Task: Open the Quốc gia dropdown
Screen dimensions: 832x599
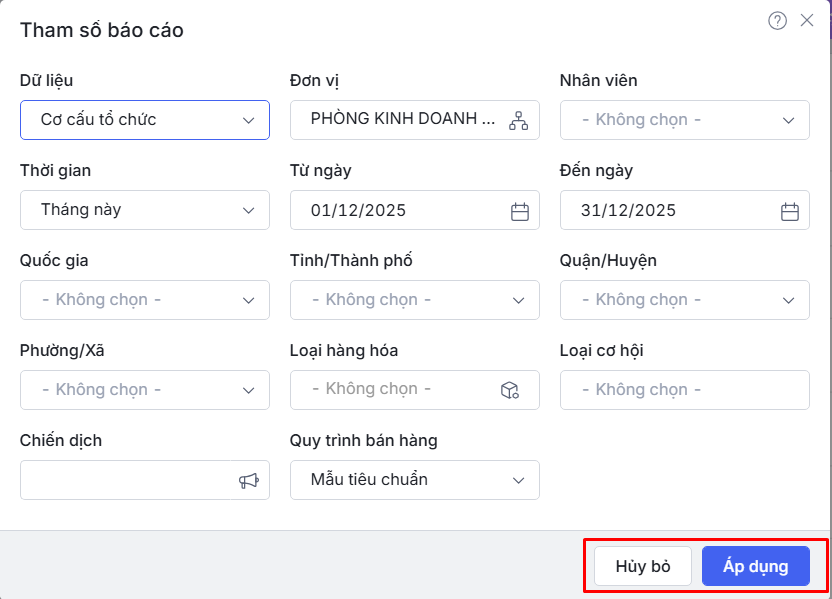Action: 145,300
